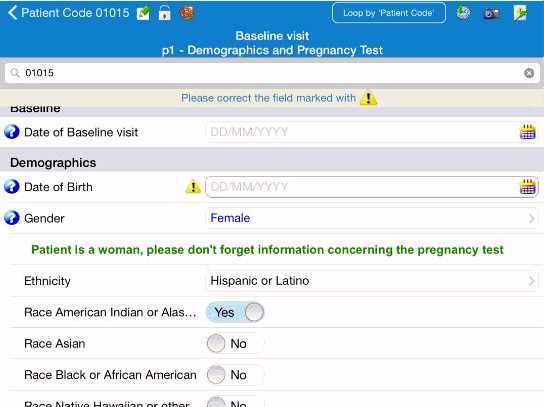
Task: Open calendar picker for Date of Baseline visit
Action: tap(527, 132)
